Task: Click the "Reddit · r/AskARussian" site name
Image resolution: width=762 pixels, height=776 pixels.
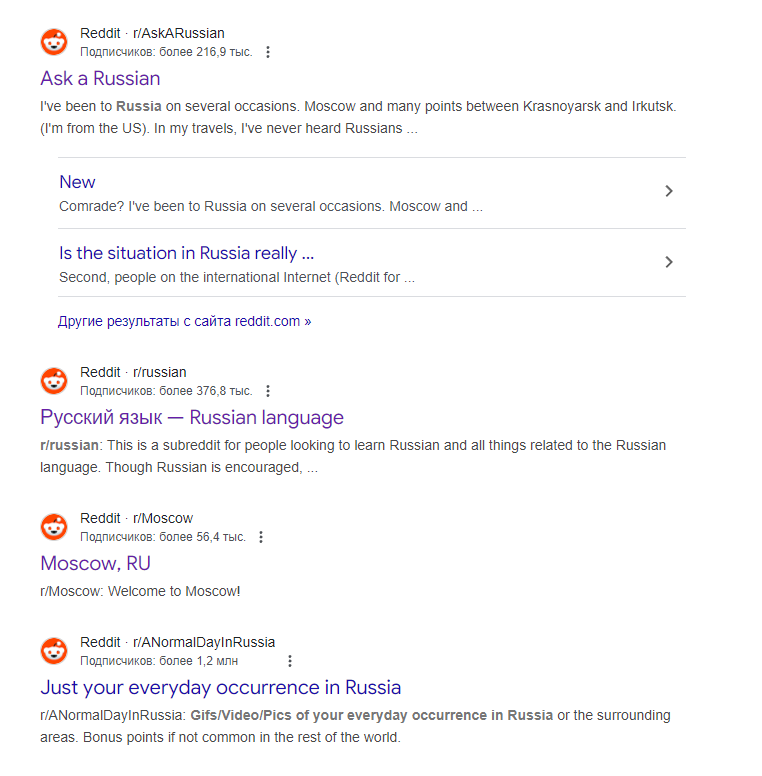Action: (152, 33)
